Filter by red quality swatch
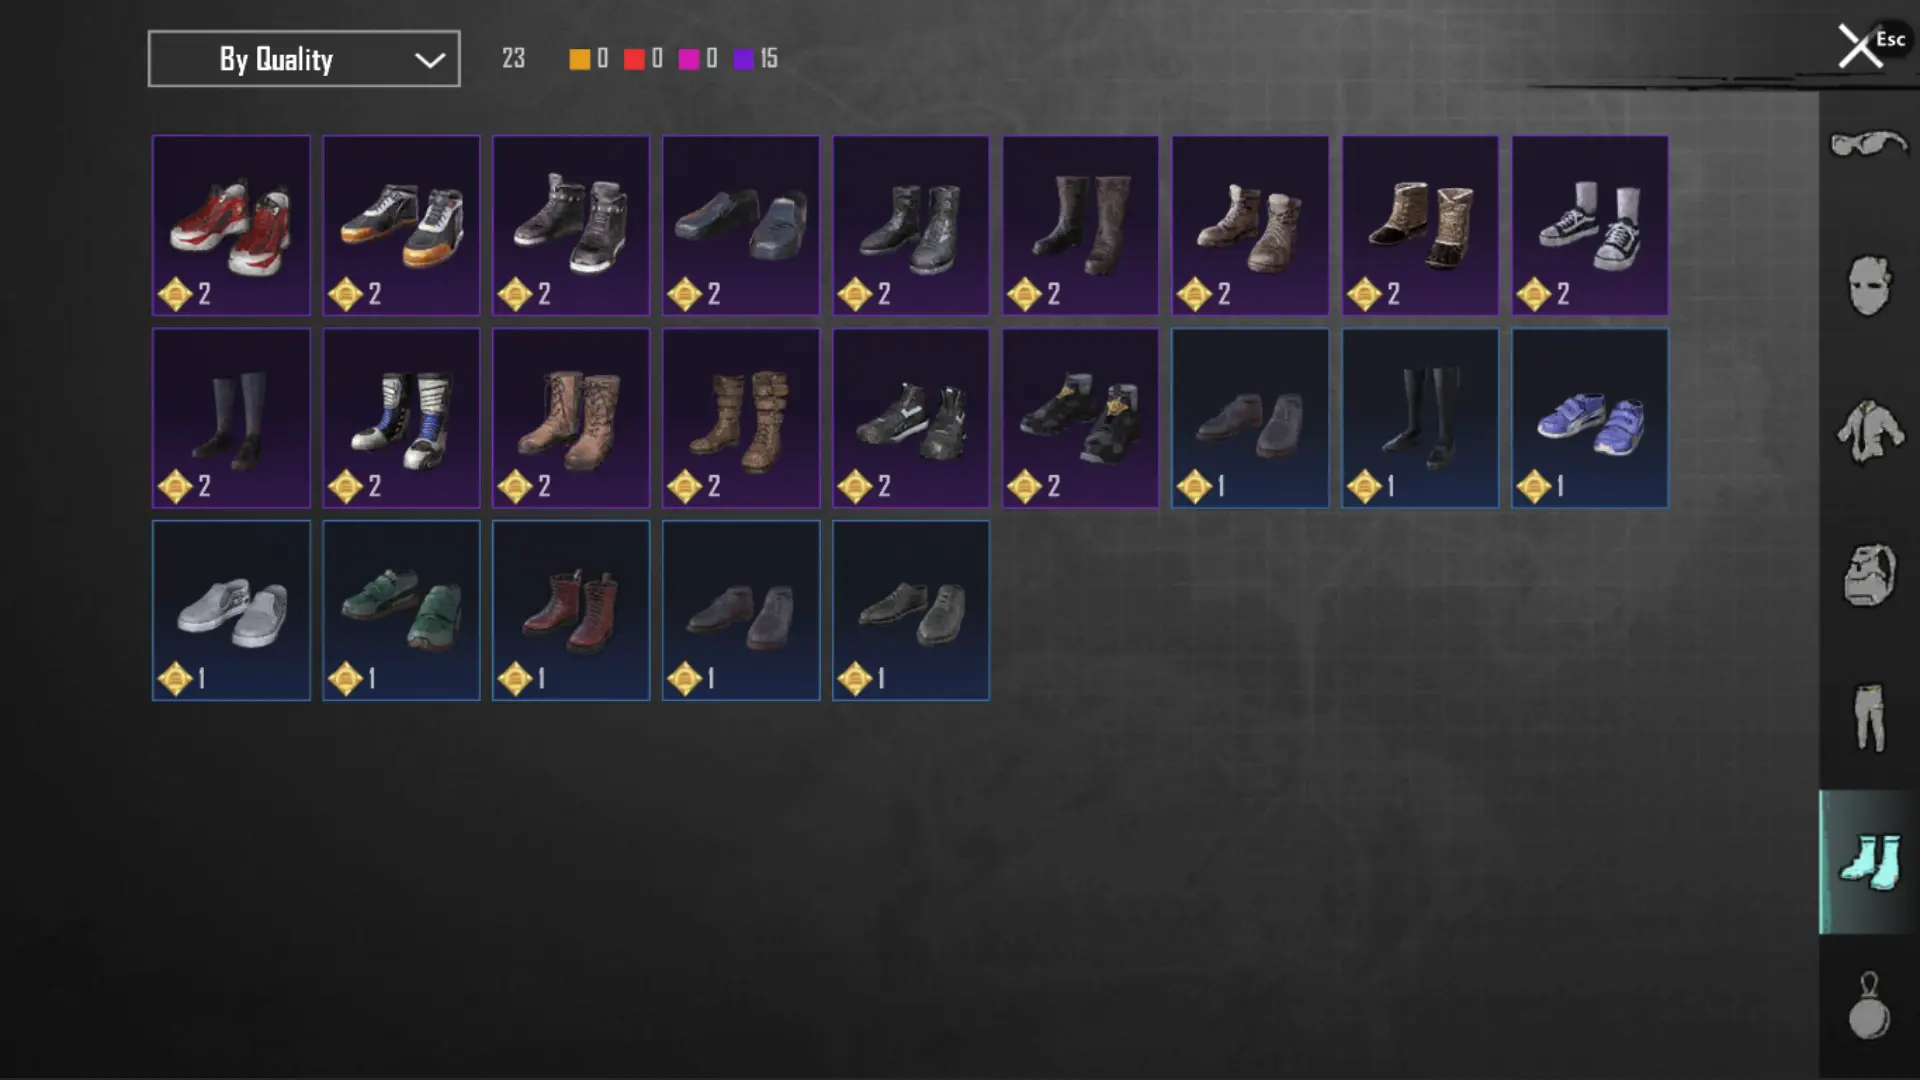1920x1080 pixels. (634, 59)
